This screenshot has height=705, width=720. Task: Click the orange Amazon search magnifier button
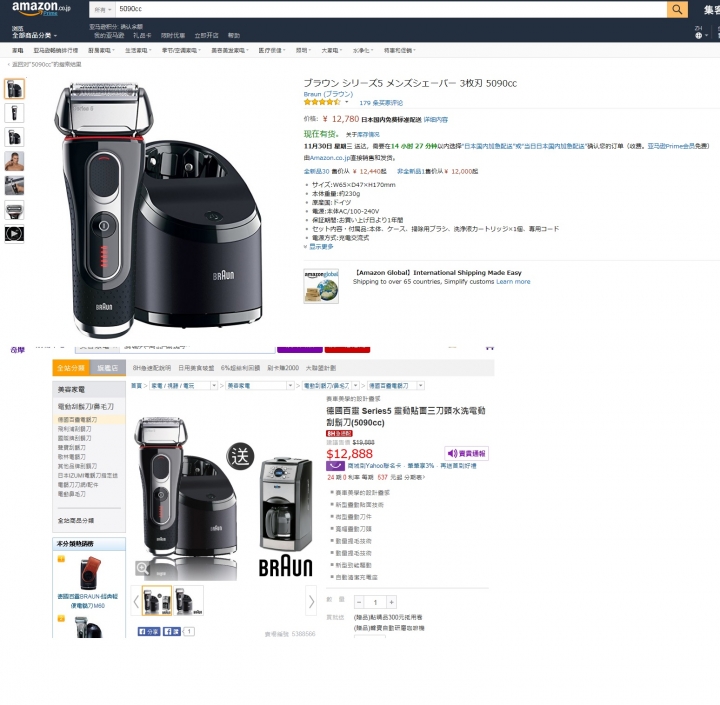point(677,9)
